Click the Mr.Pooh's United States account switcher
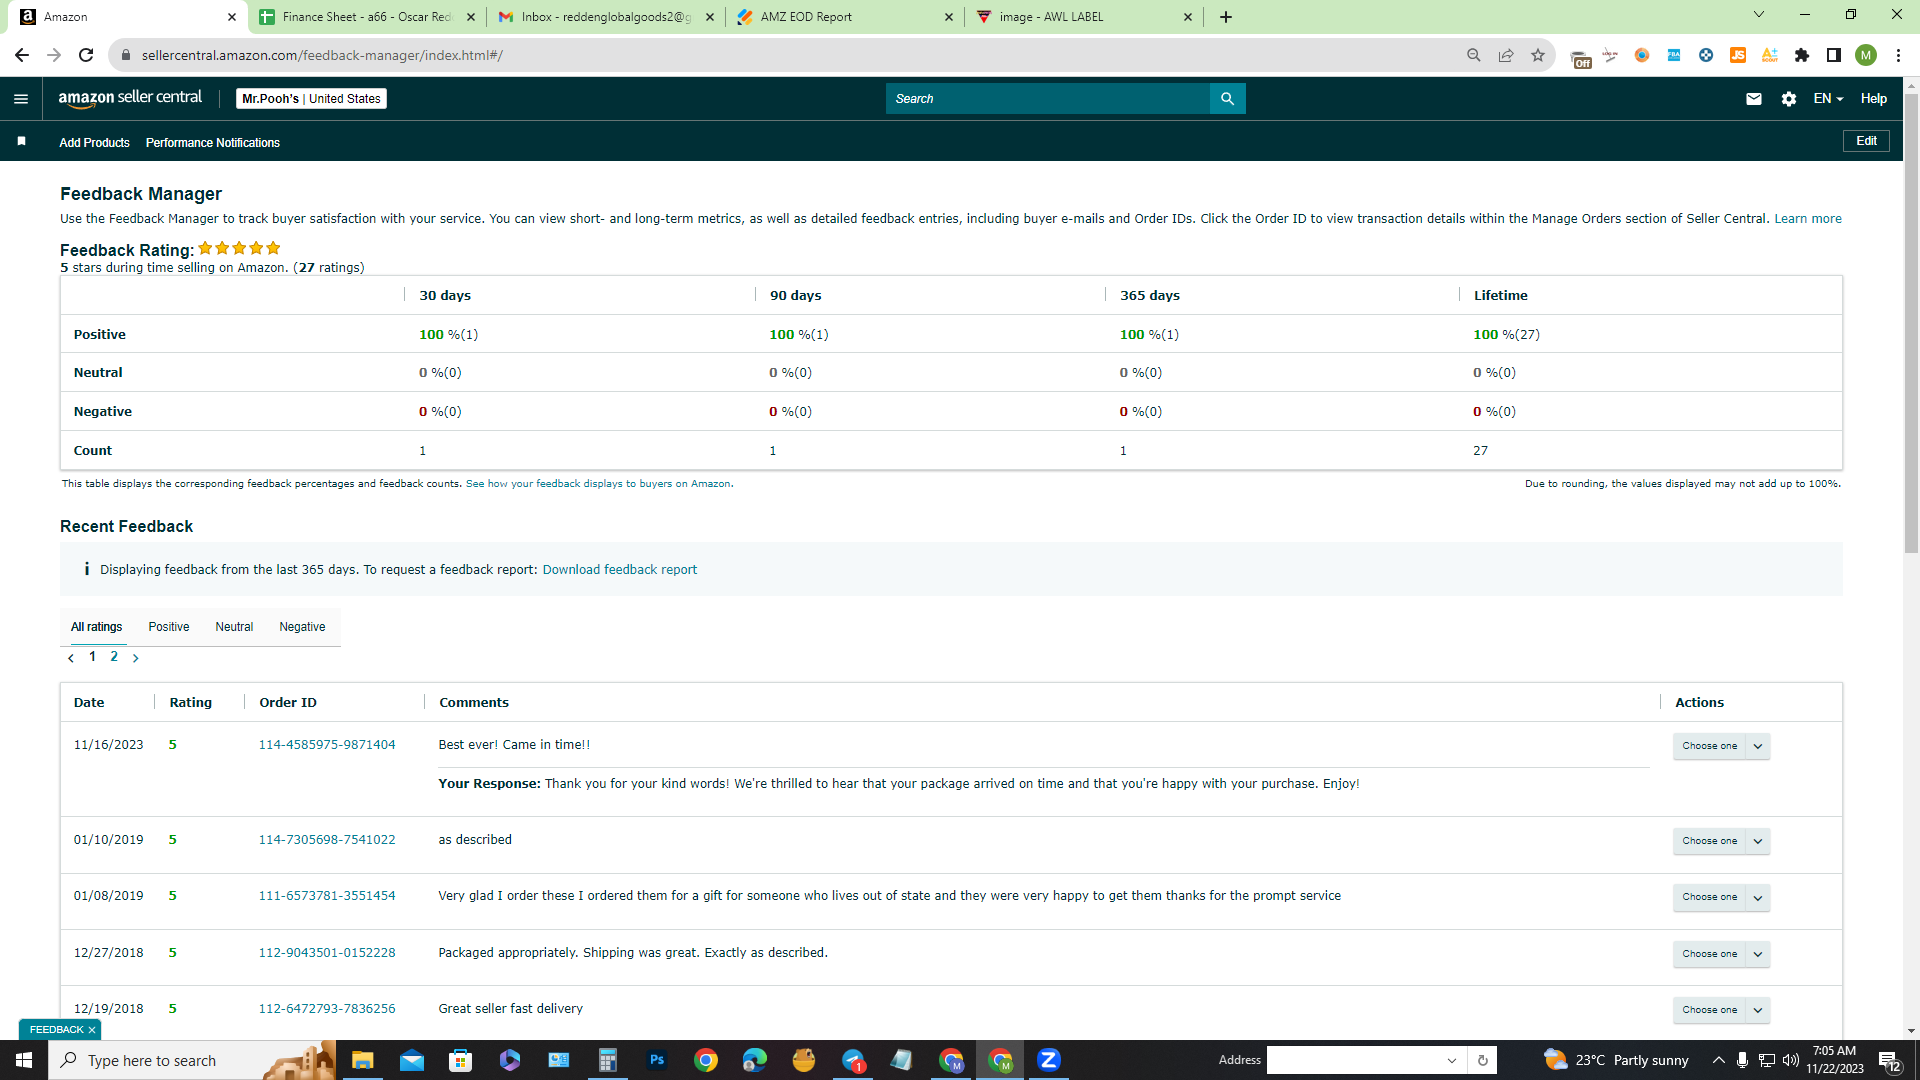 point(311,99)
